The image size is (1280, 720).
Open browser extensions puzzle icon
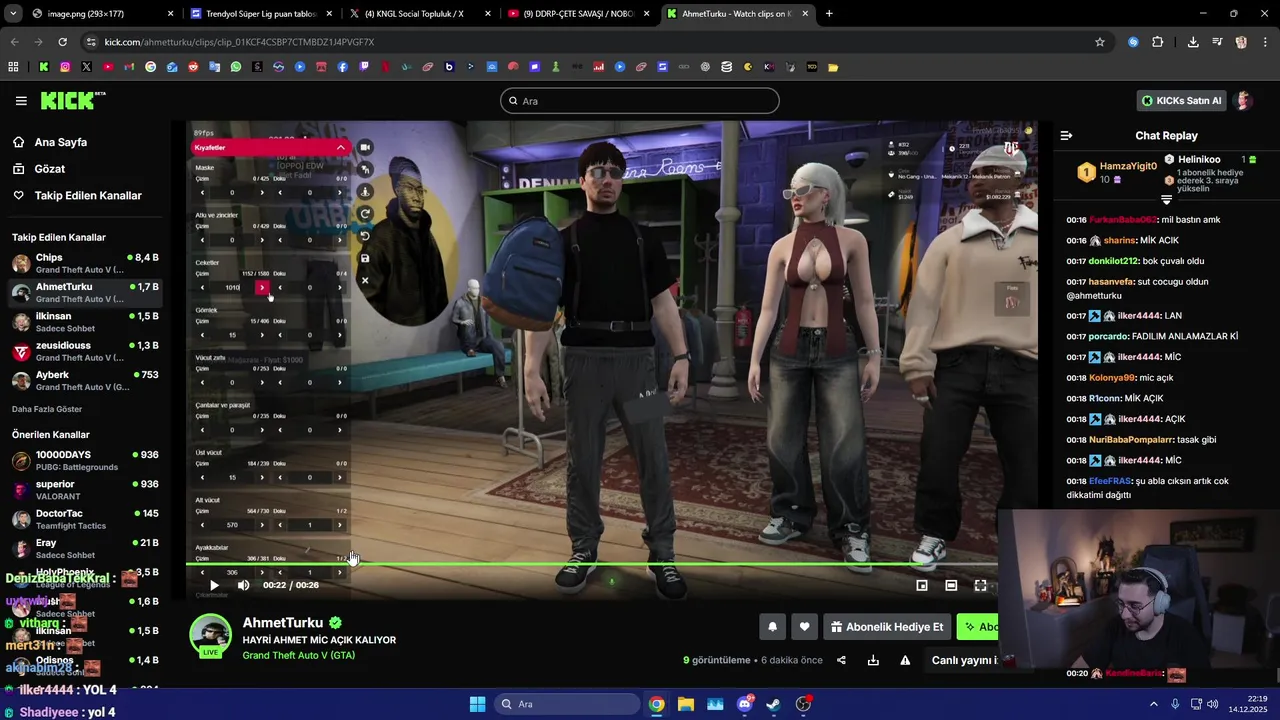tap(1158, 42)
